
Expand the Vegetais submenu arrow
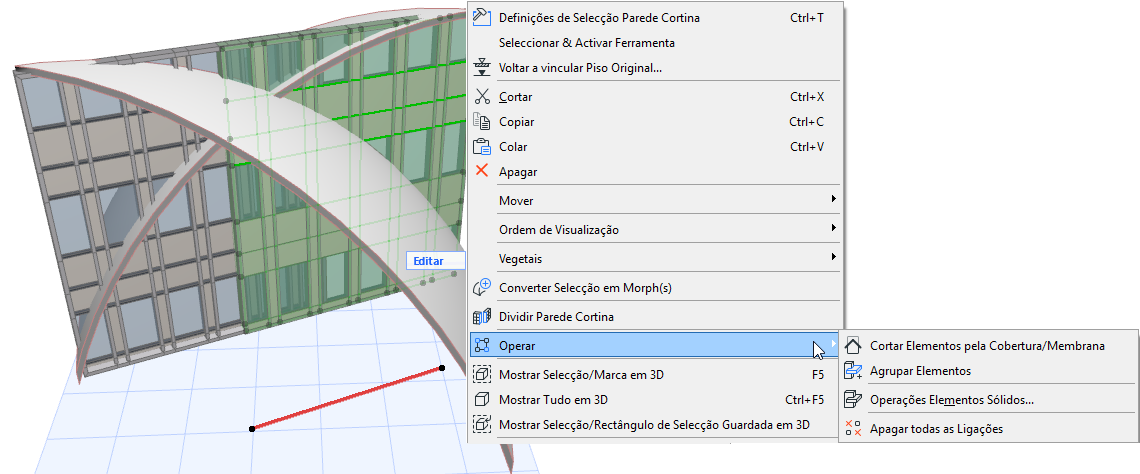833,257
